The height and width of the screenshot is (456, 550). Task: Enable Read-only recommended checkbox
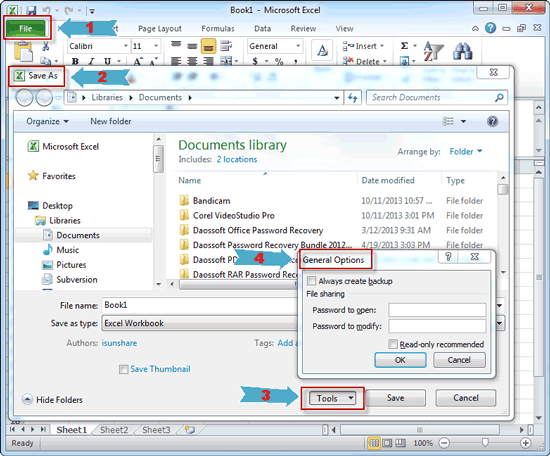393,344
